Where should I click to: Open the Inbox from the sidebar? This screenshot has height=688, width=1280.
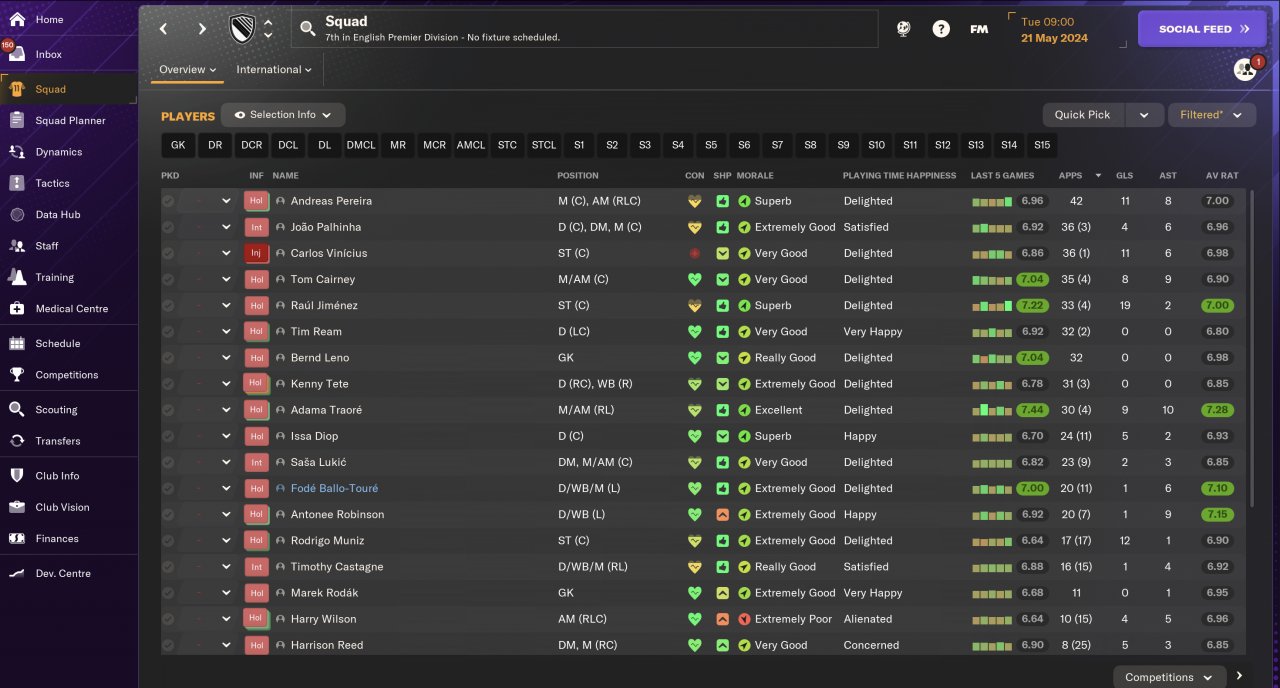click(x=48, y=55)
